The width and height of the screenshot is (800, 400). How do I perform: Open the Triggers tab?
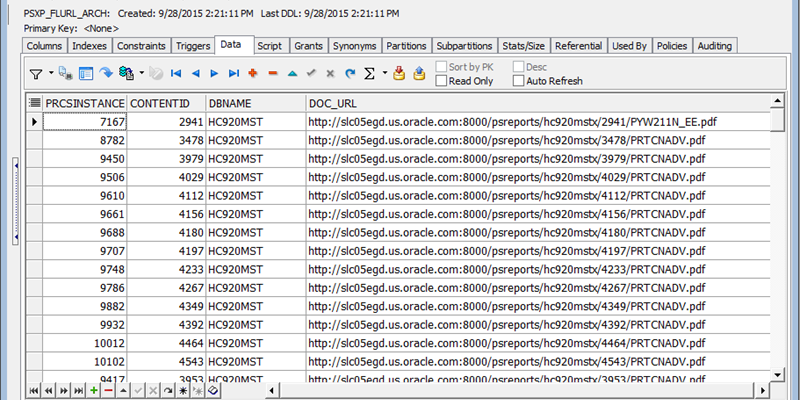coord(193,46)
